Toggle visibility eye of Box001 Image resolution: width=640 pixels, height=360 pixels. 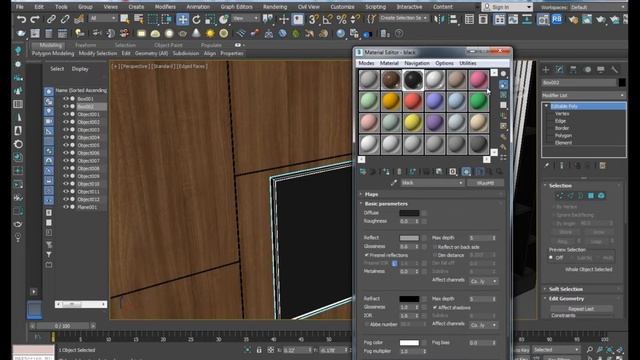(65, 99)
